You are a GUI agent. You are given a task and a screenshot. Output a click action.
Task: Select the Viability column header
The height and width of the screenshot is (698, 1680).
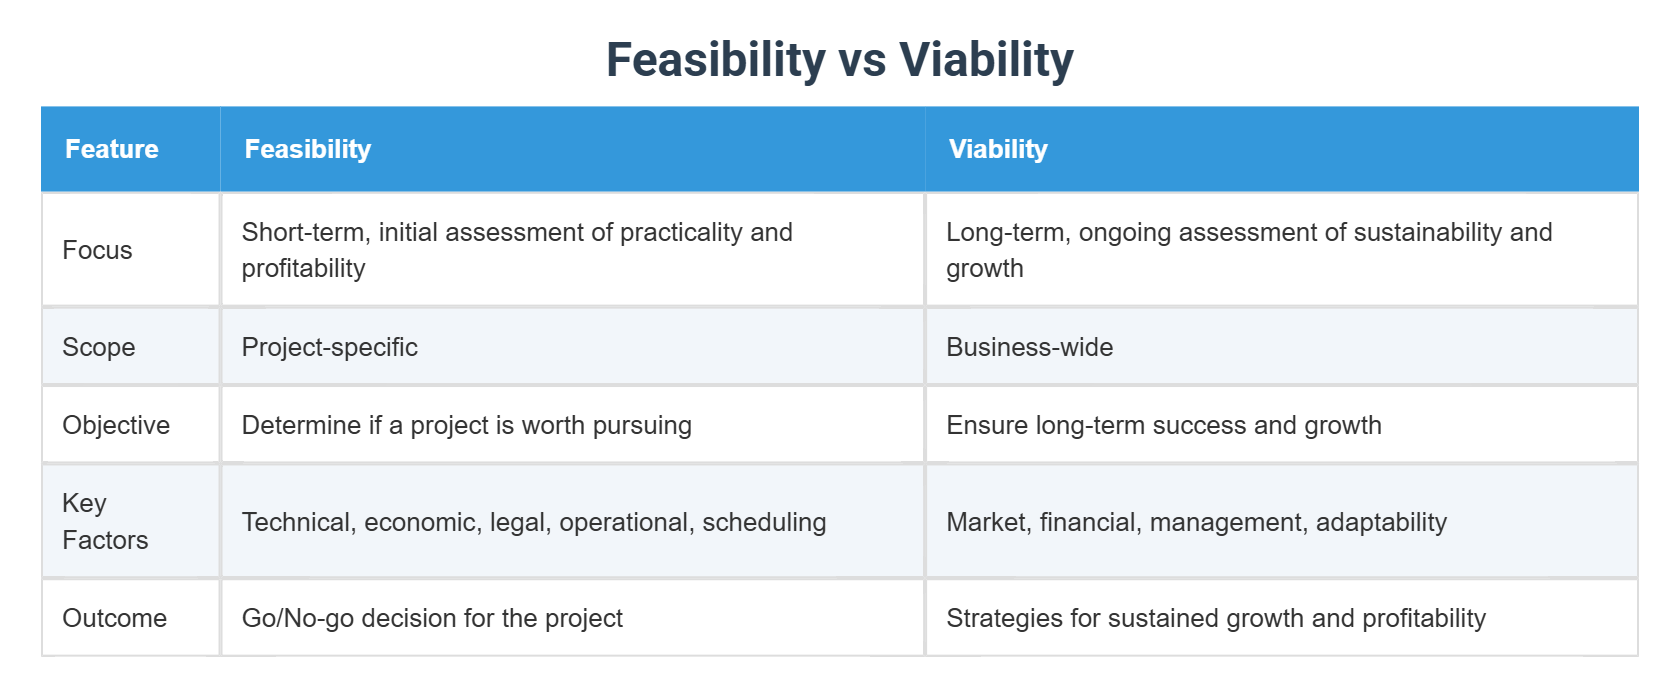[998, 149]
